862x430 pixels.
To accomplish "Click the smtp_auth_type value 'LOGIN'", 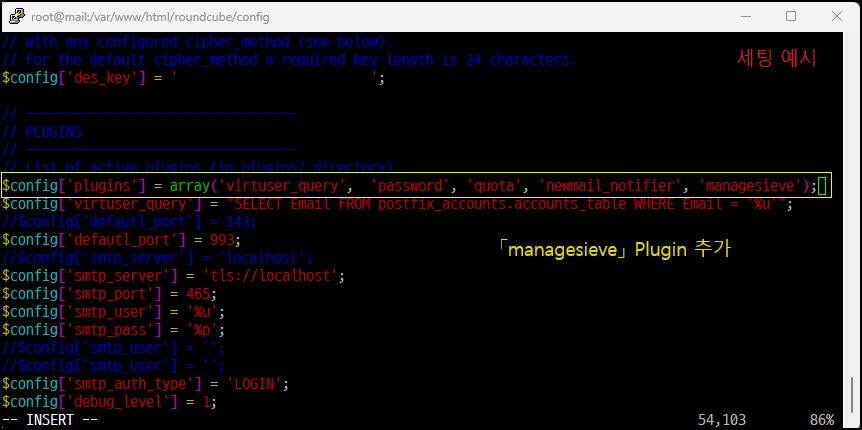I will (x=254, y=384).
